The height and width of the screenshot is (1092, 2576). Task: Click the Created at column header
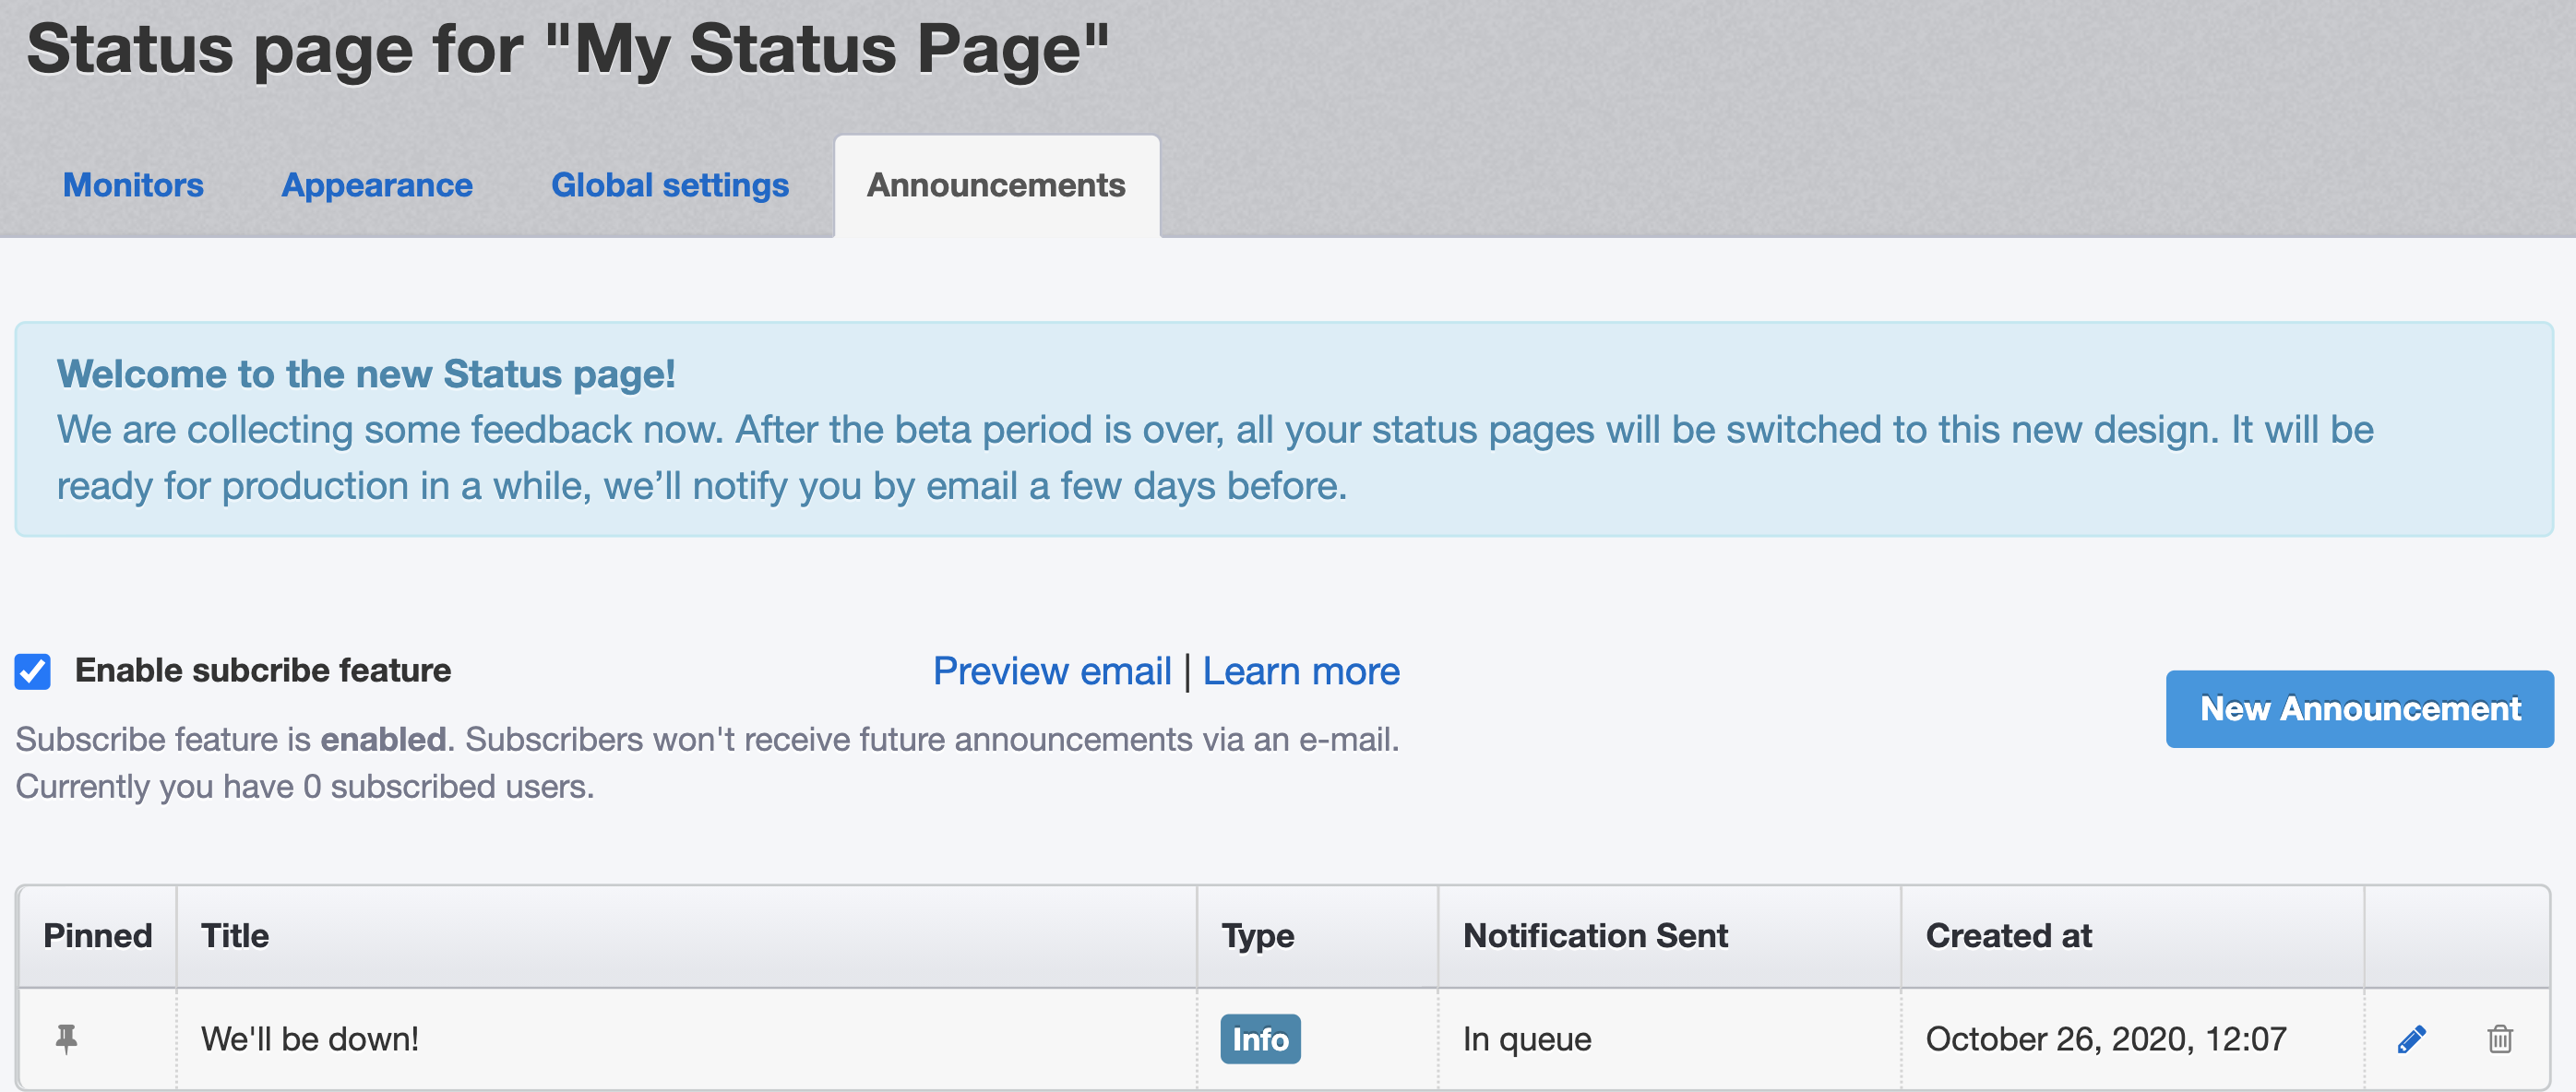pyautogui.click(x=2008, y=935)
